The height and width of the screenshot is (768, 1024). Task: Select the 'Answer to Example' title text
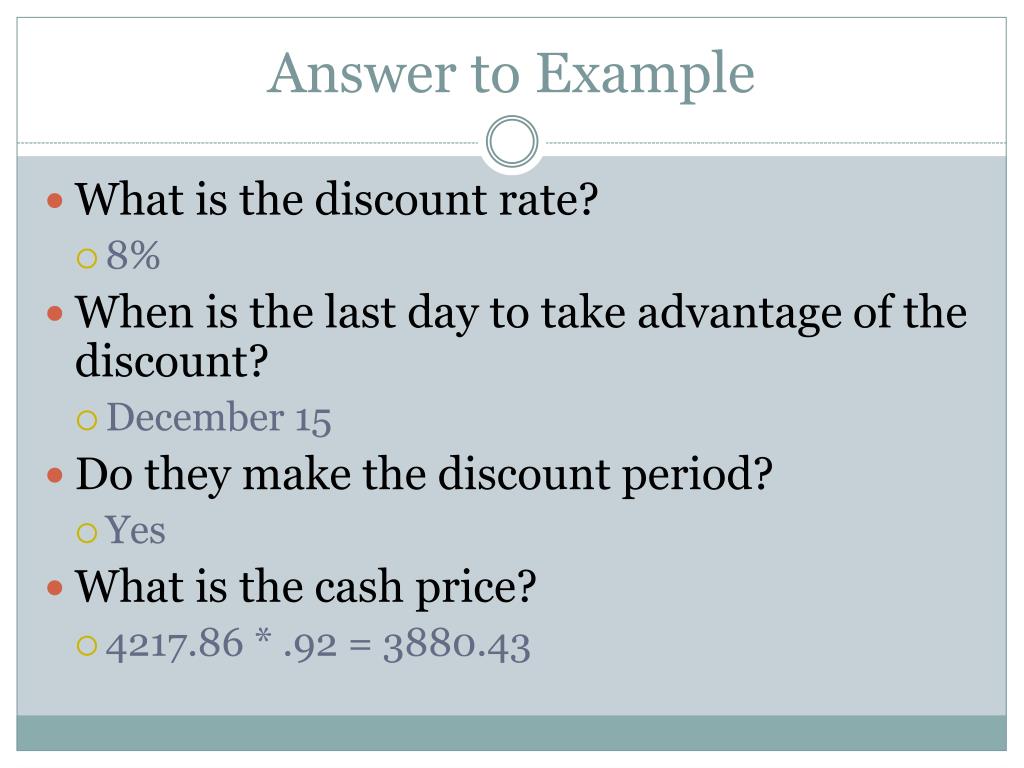coord(511,74)
